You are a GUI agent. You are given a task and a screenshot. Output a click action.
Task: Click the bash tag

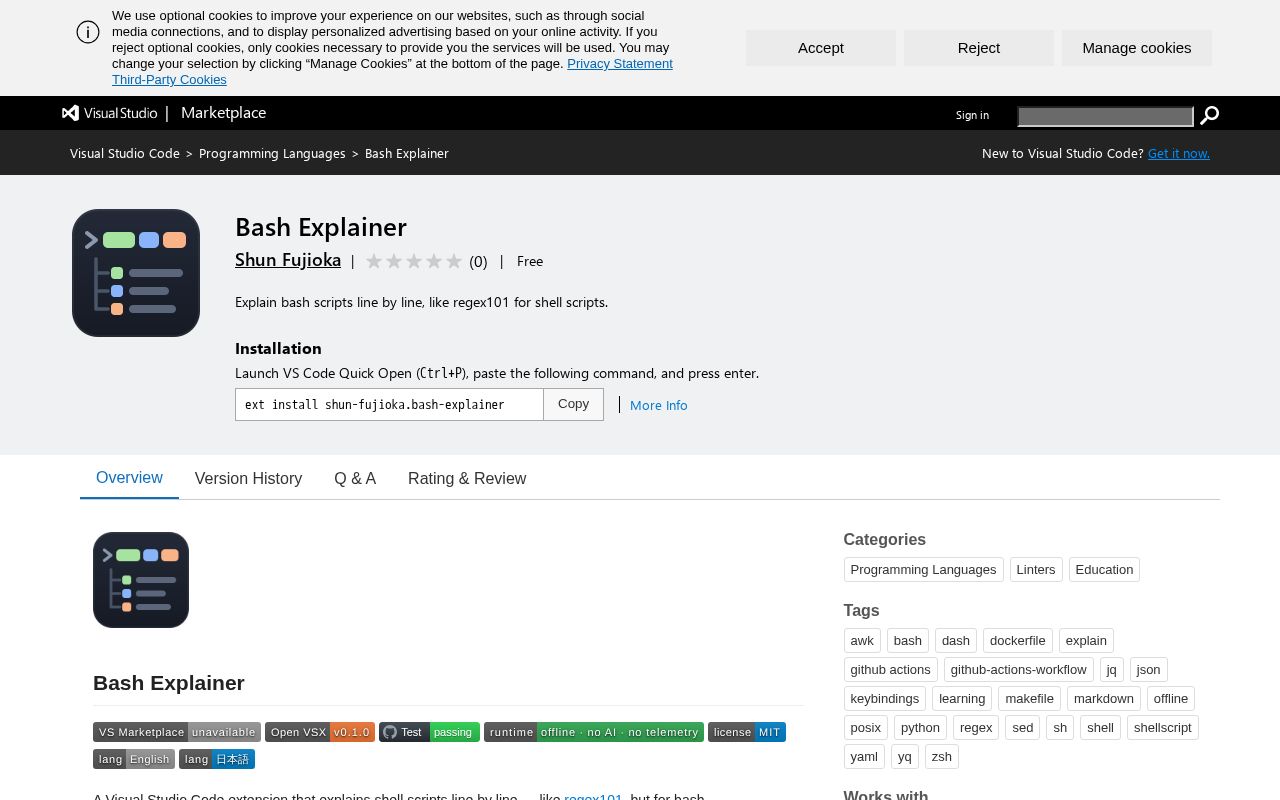coord(908,641)
